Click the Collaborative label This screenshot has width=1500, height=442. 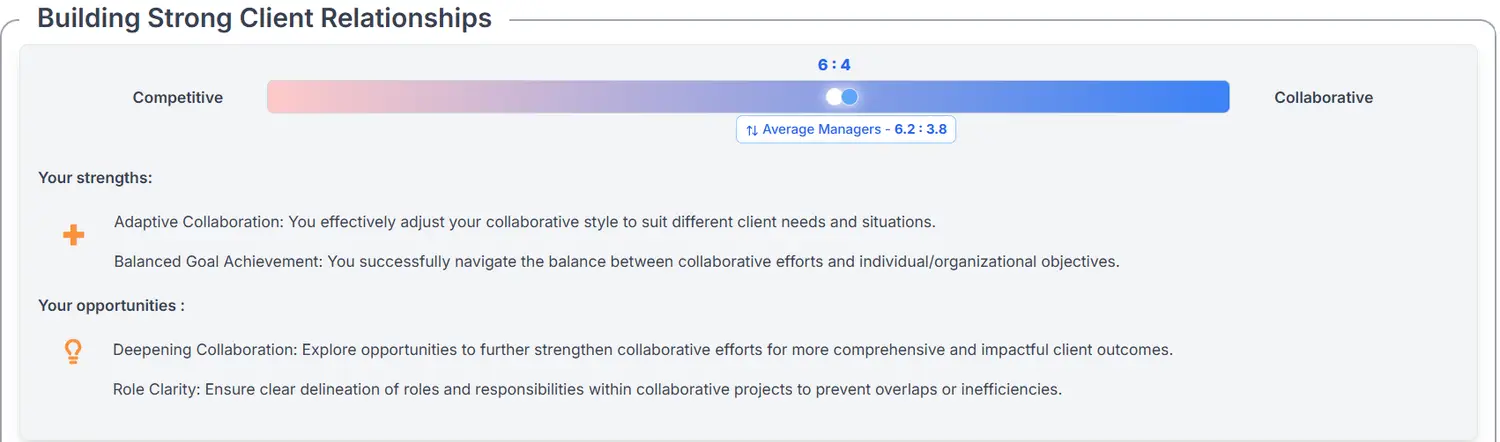click(1323, 97)
